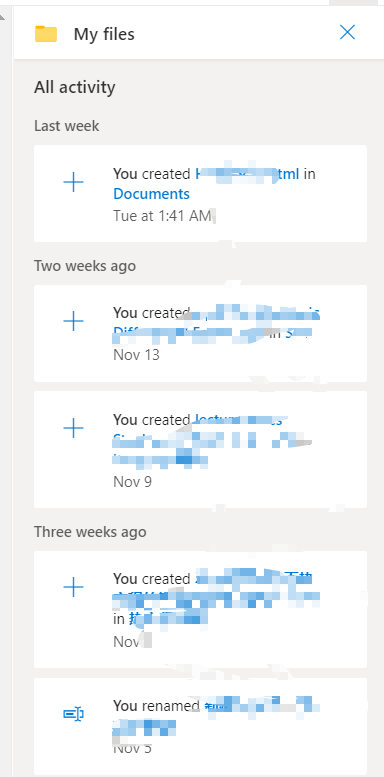This screenshot has width=384, height=777.
Task: Open the Documents folder link
Action: point(152,194)
